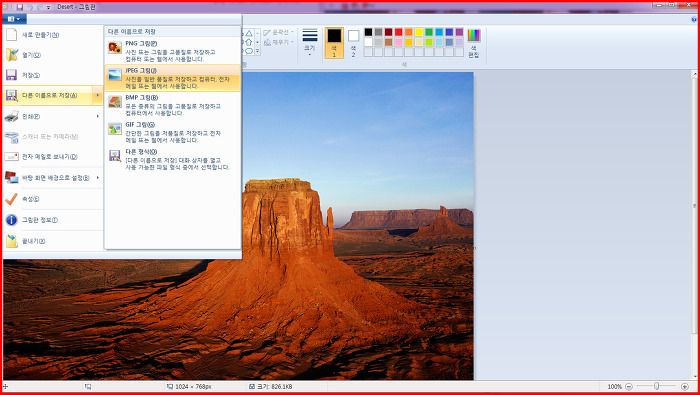The height and width of the screenshot is (395, 700).
Task: Click the vertical scrollbar on the right
Action: pos(694,225)
